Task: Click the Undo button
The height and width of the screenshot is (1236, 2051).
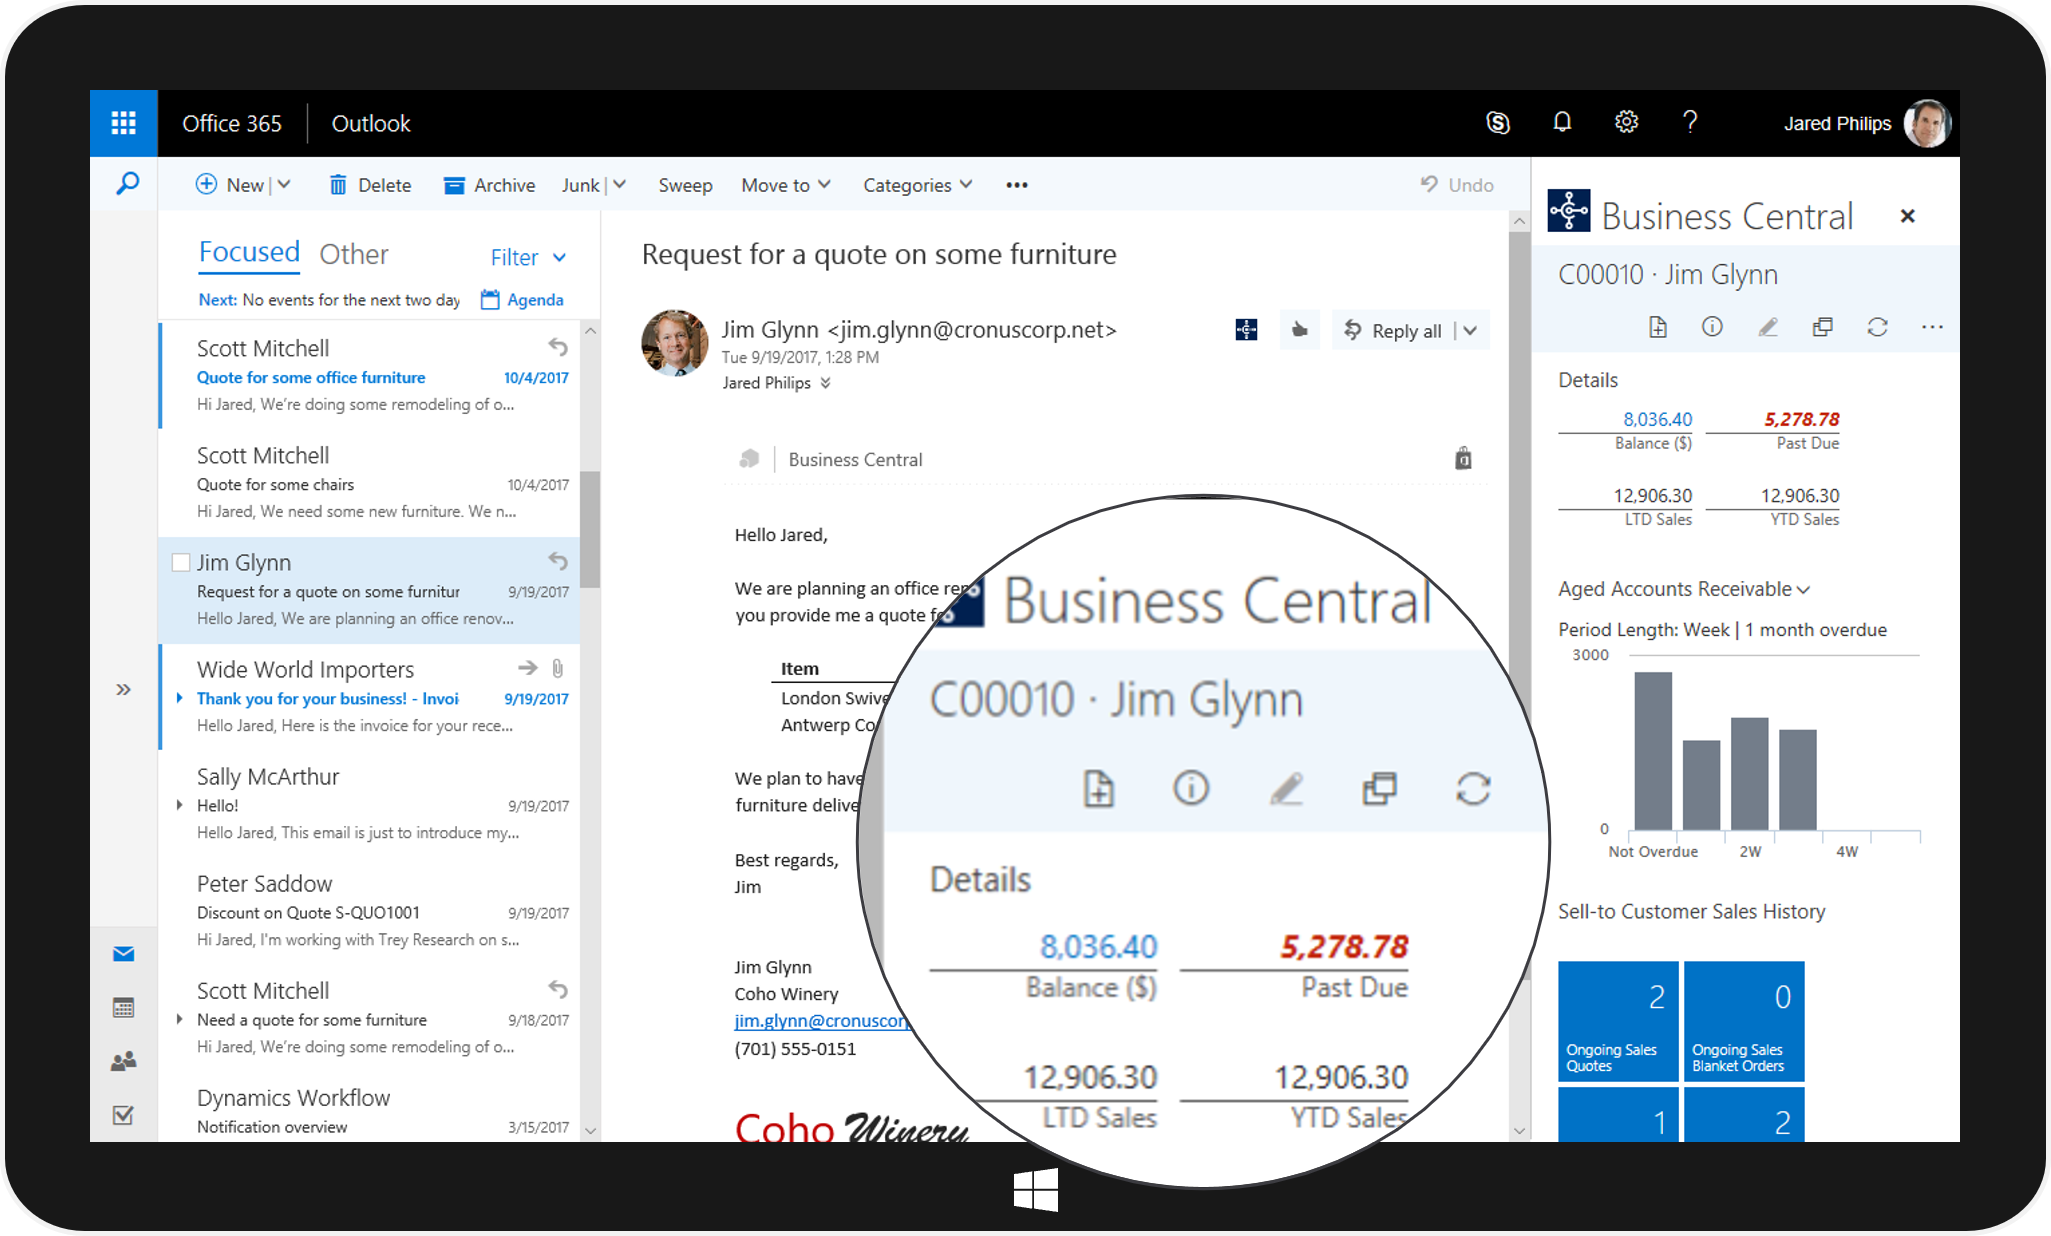Action: (1456, 184)
